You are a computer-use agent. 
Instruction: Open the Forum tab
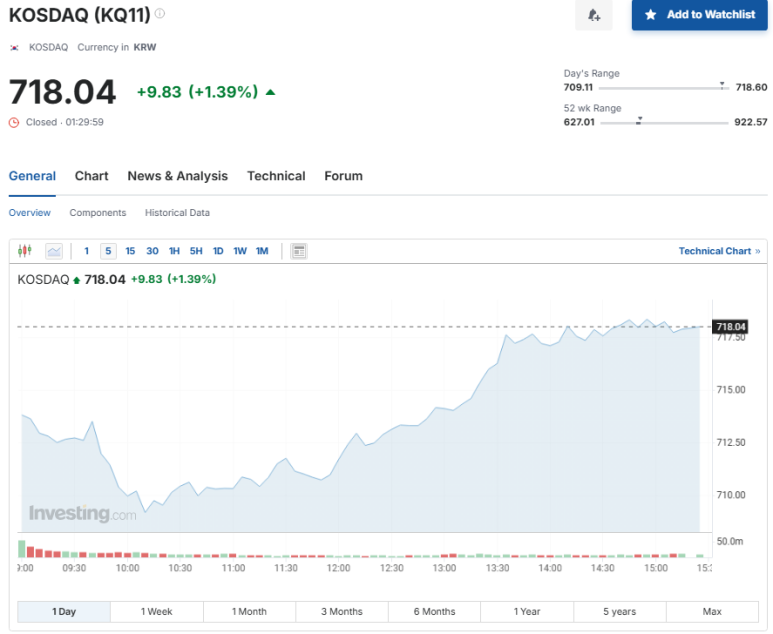pos(343,176)
